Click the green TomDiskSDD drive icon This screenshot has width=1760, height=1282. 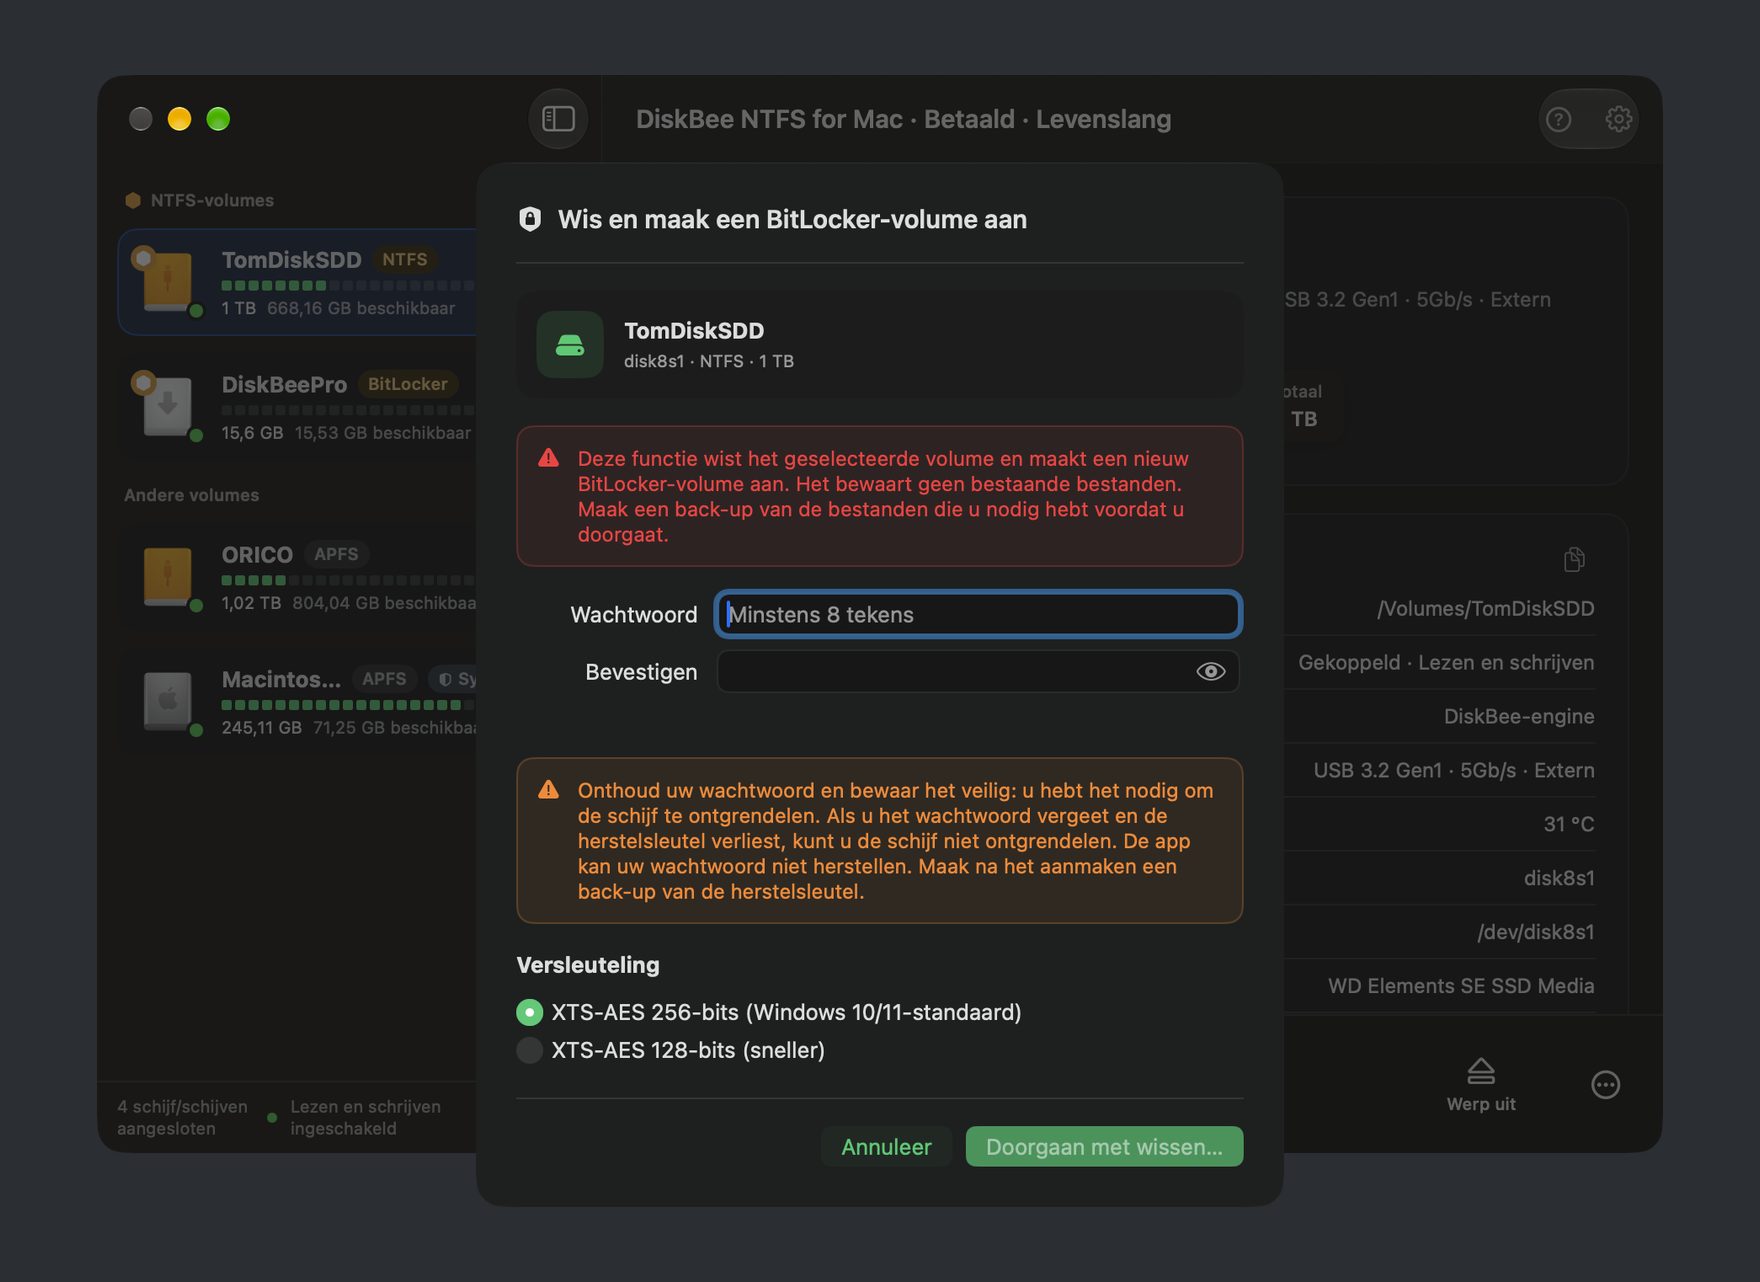(570, 345)
